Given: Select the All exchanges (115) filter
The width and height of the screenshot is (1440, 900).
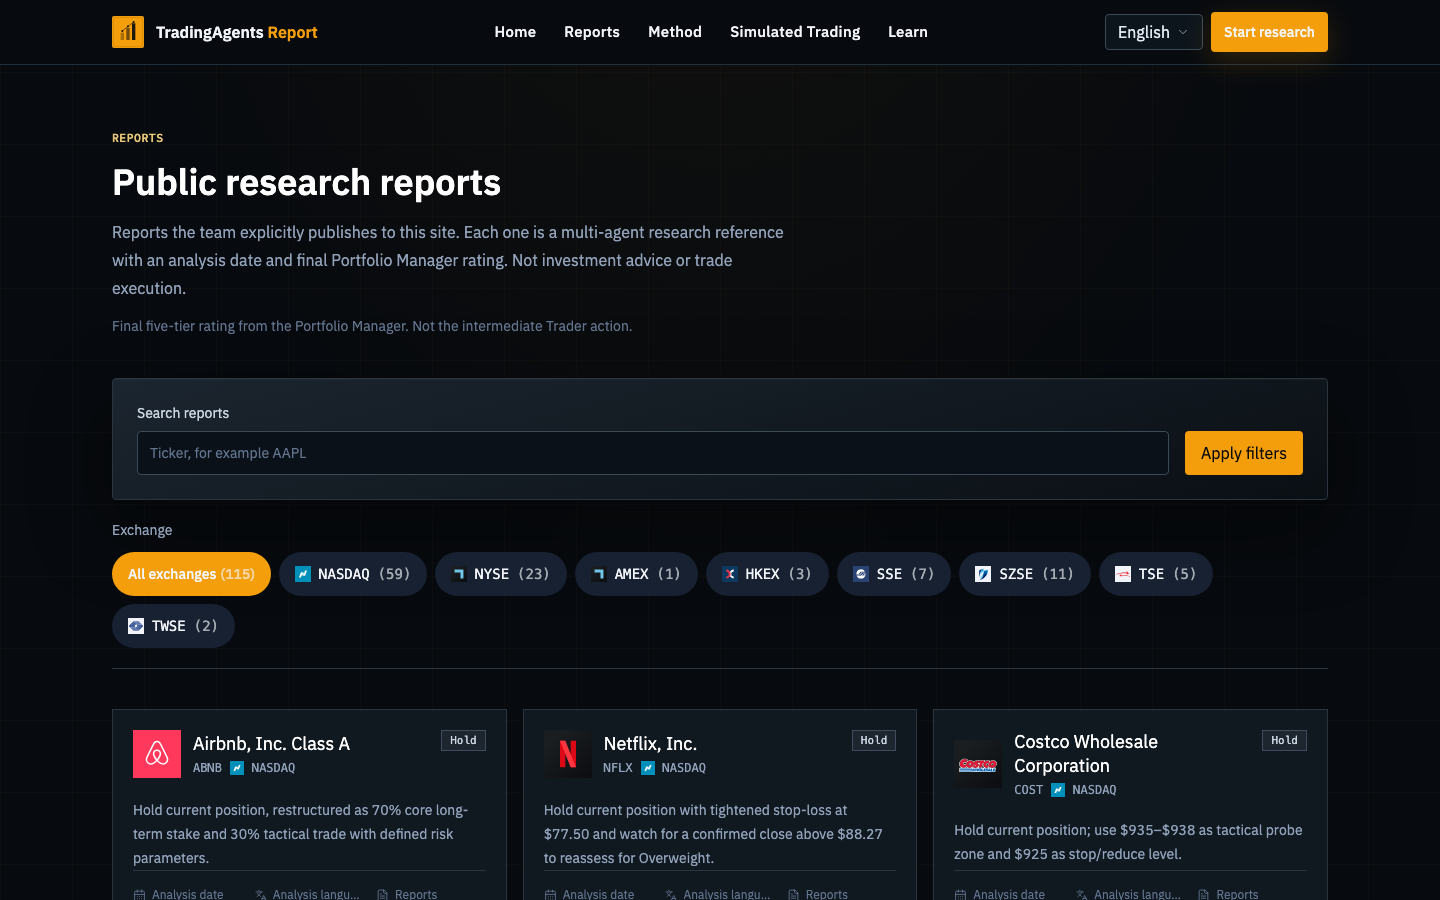Looking at the screenshot, I should point(191,574).
